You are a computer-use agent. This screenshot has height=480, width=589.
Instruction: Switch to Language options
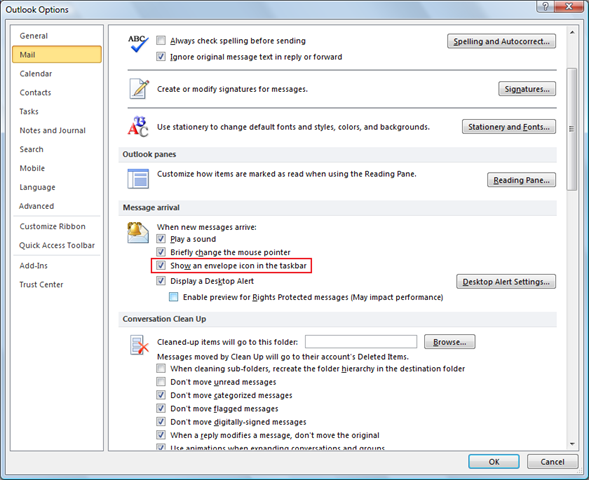click(57, 187)
